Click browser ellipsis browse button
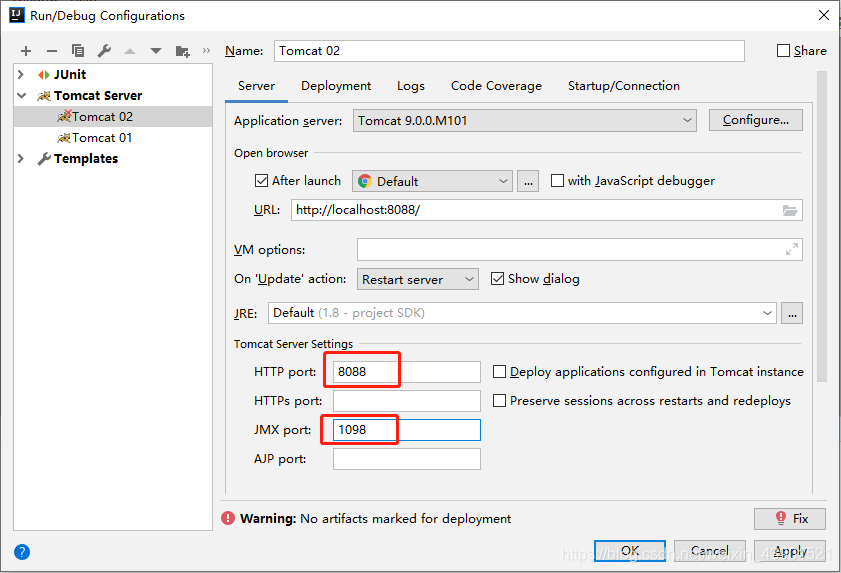The width and height of the screenshot is (841, 573). (x=528, y=181)
